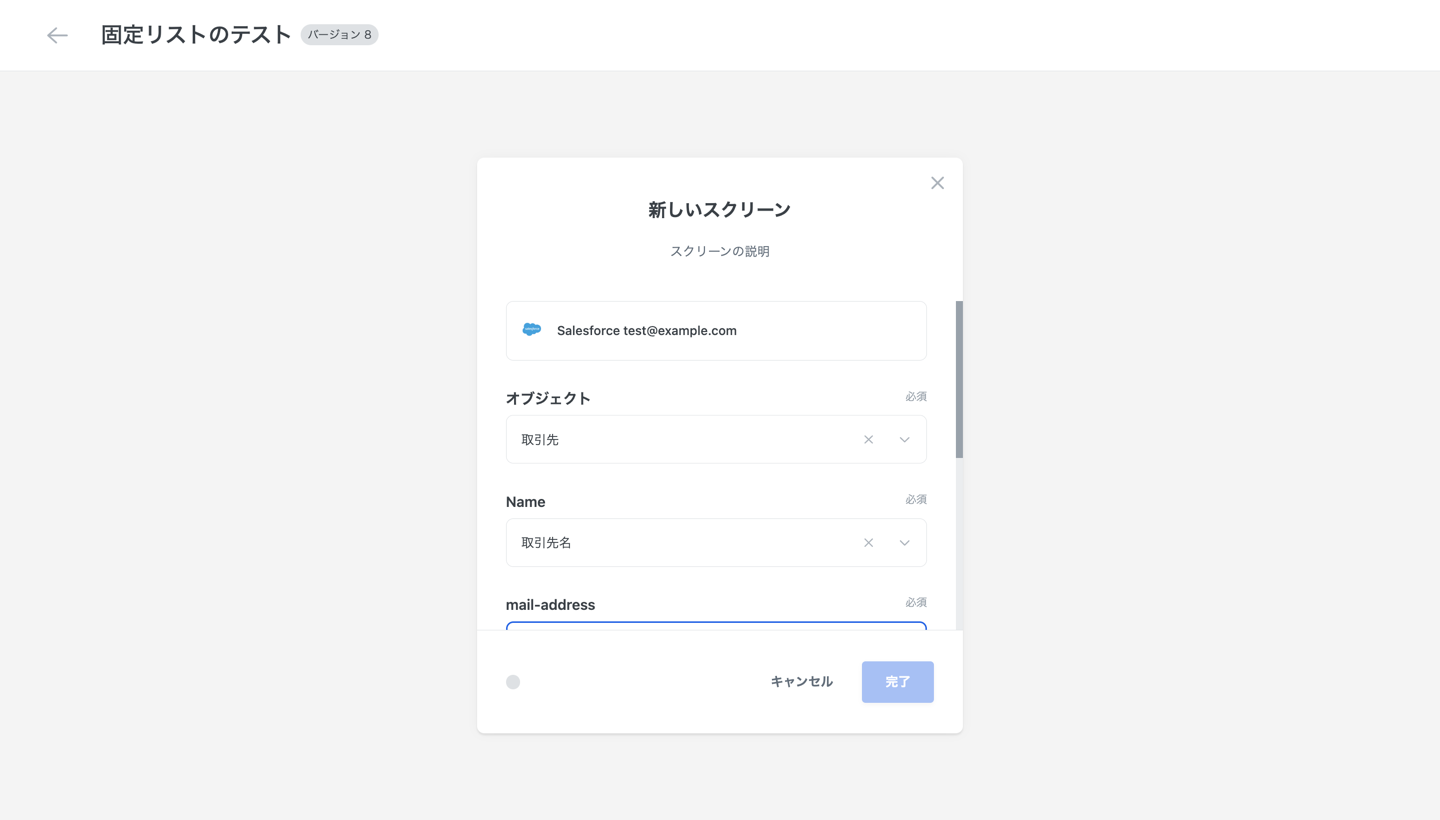Open the Name combo box showing 取引先名
Viewport: 1440px width, 820px height.
coord(680,543)
